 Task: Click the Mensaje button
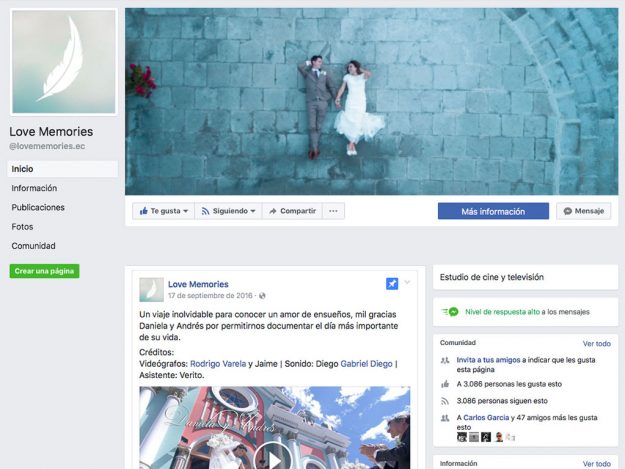tap(584, 211)
